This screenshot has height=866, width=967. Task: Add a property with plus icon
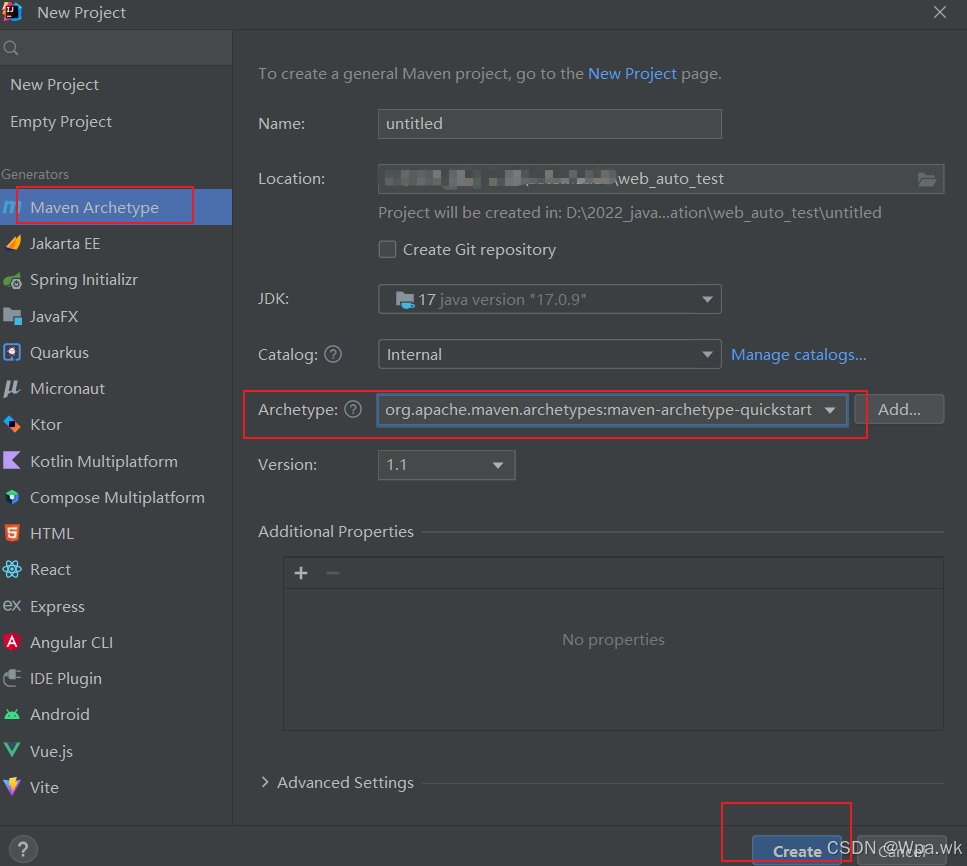301,573
